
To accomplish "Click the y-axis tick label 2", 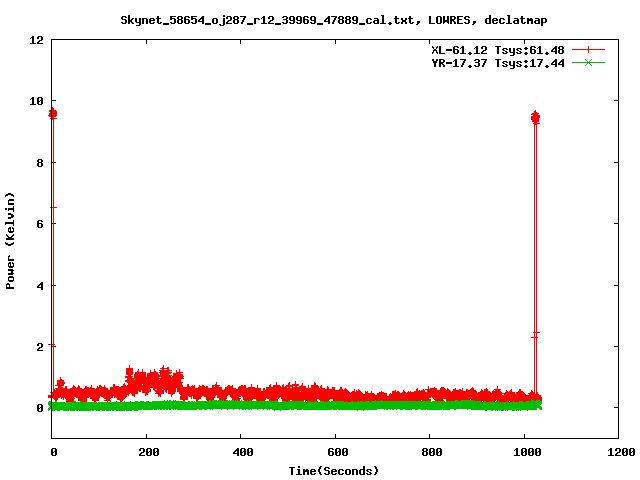I will click(40, 347).
